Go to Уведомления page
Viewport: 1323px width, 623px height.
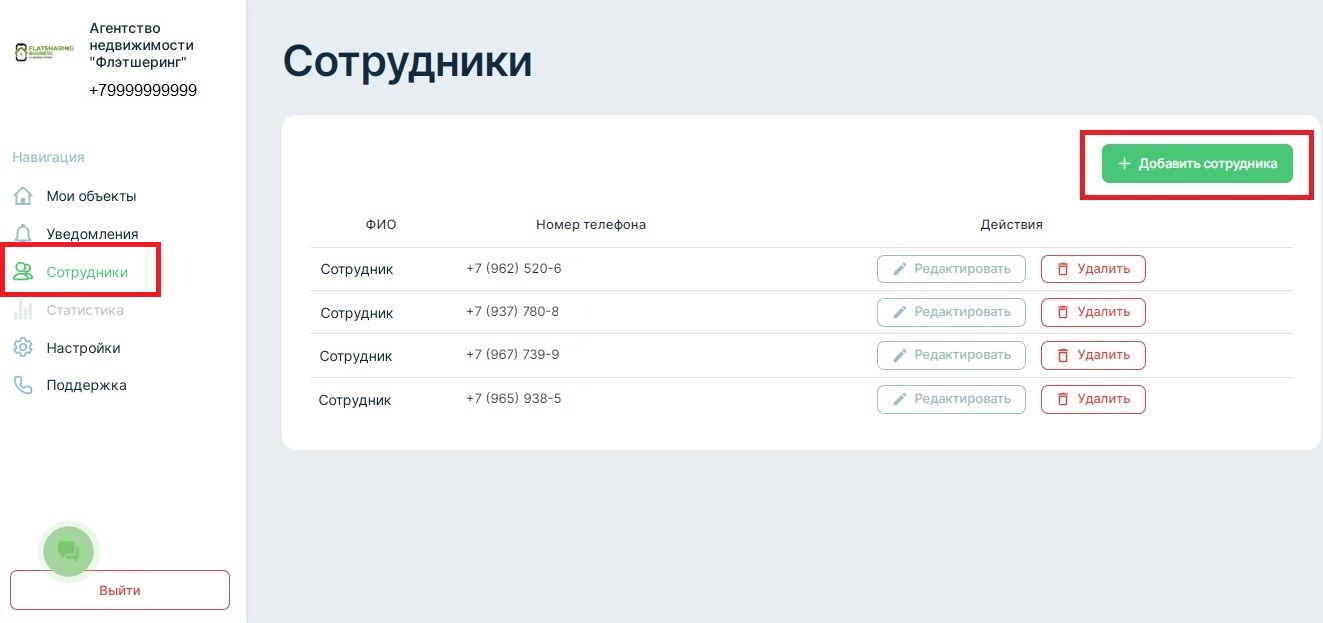92,234
